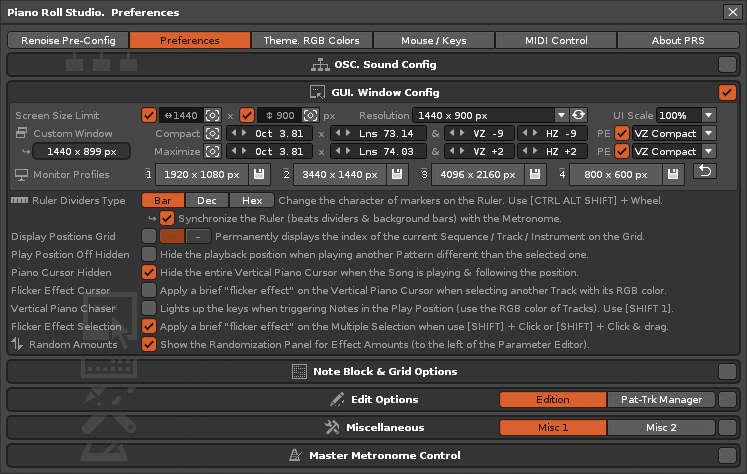
Task: Click Monitor Profiles monitor icon
Action: click(x=21, y=175)
